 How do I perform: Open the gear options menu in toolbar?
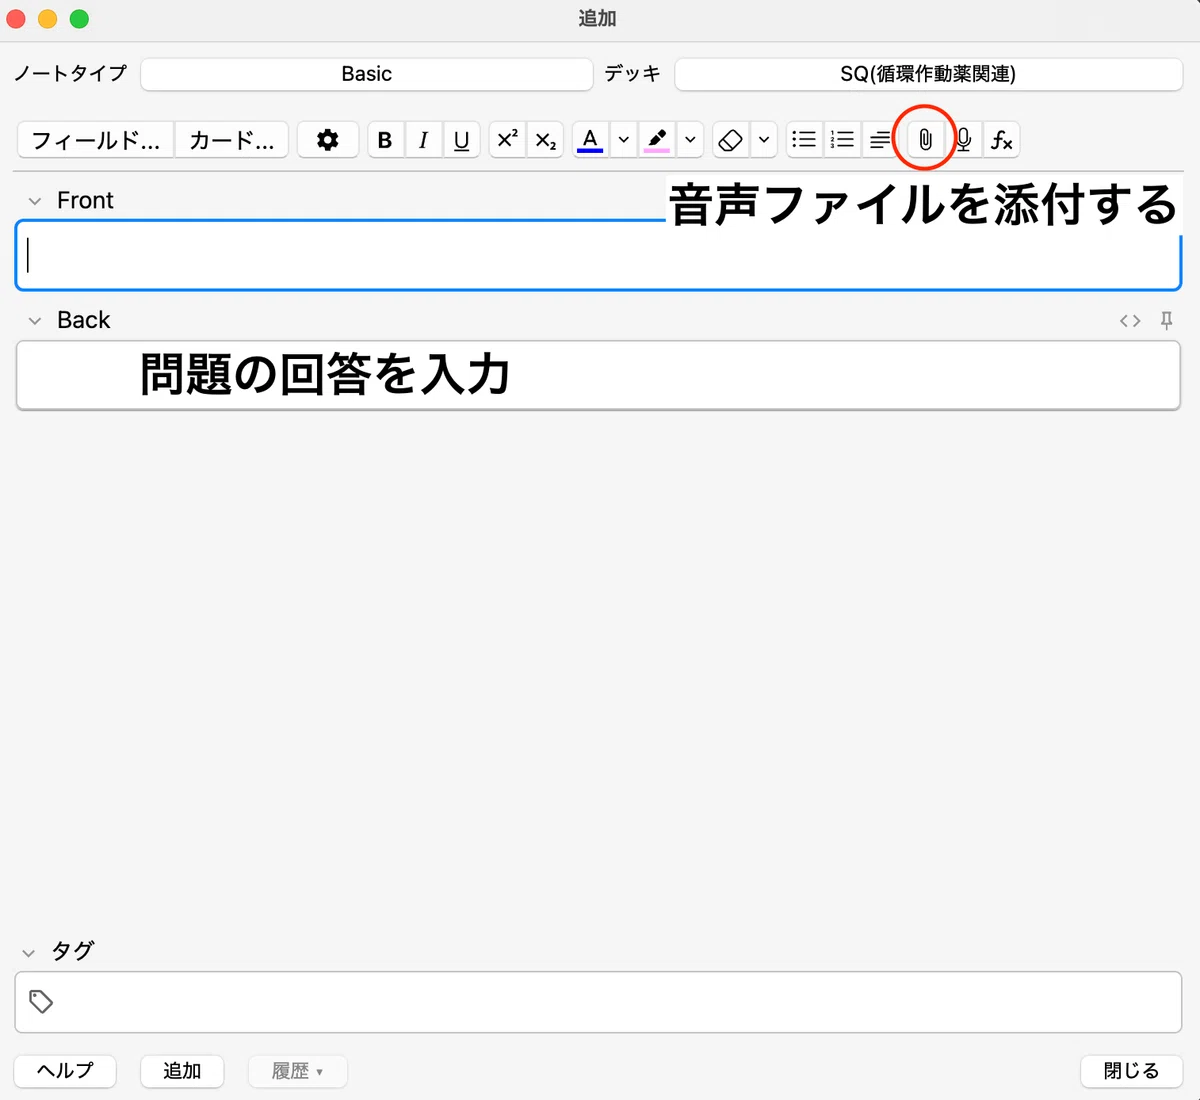(x=328, y=140)
